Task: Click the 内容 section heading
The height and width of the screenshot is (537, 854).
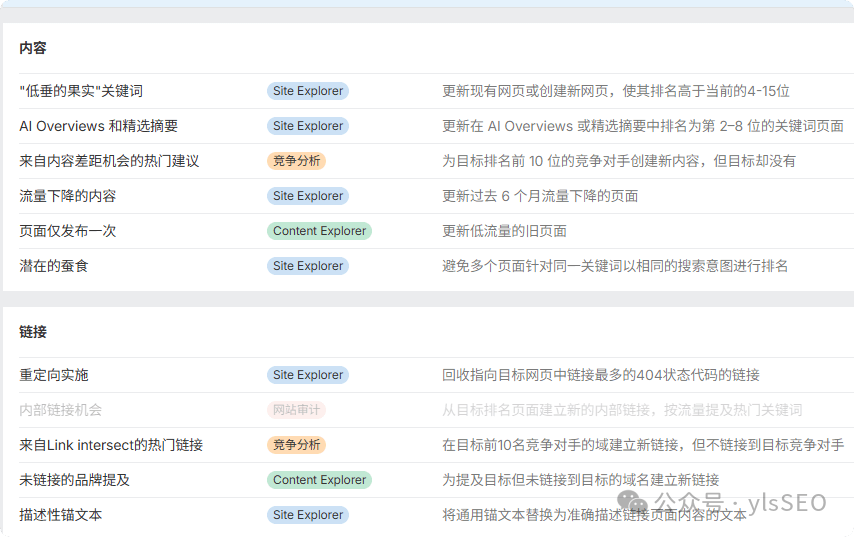Action: 33,48
